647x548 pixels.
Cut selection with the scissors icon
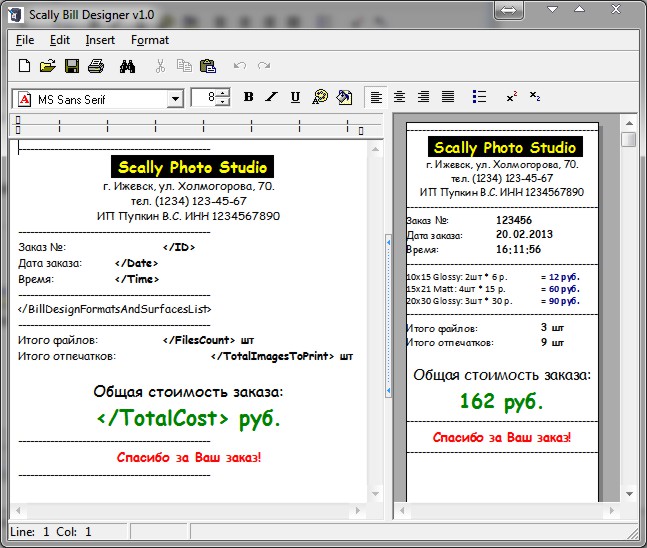(160, 66)
